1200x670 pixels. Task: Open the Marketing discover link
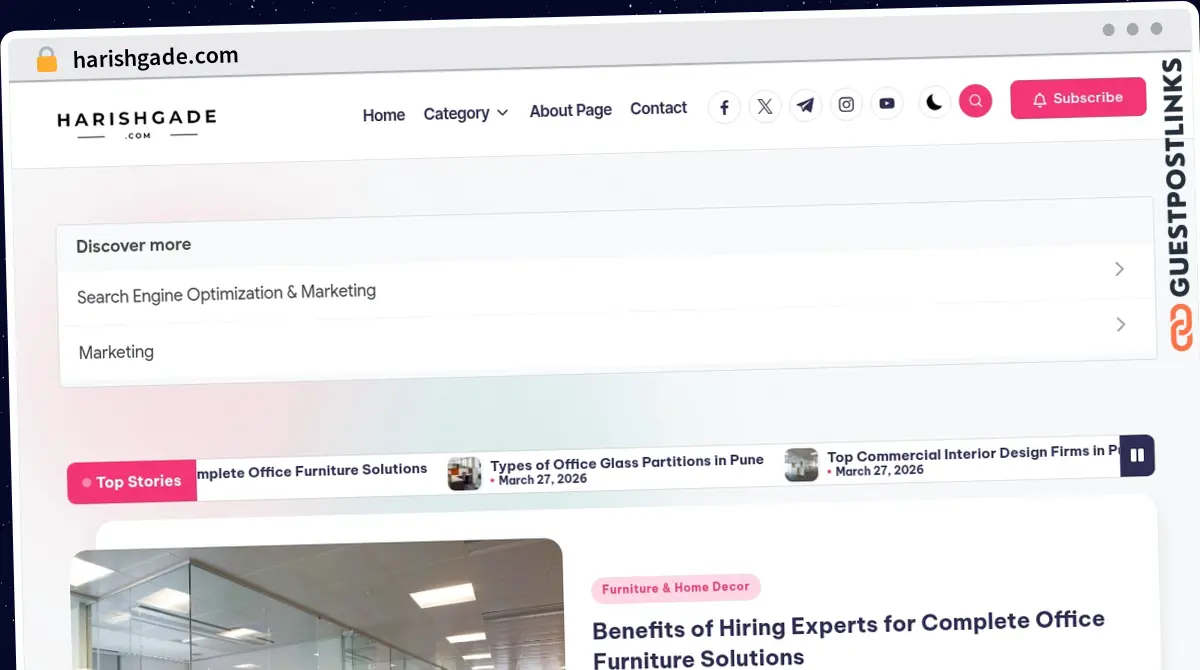pos(116,352)
